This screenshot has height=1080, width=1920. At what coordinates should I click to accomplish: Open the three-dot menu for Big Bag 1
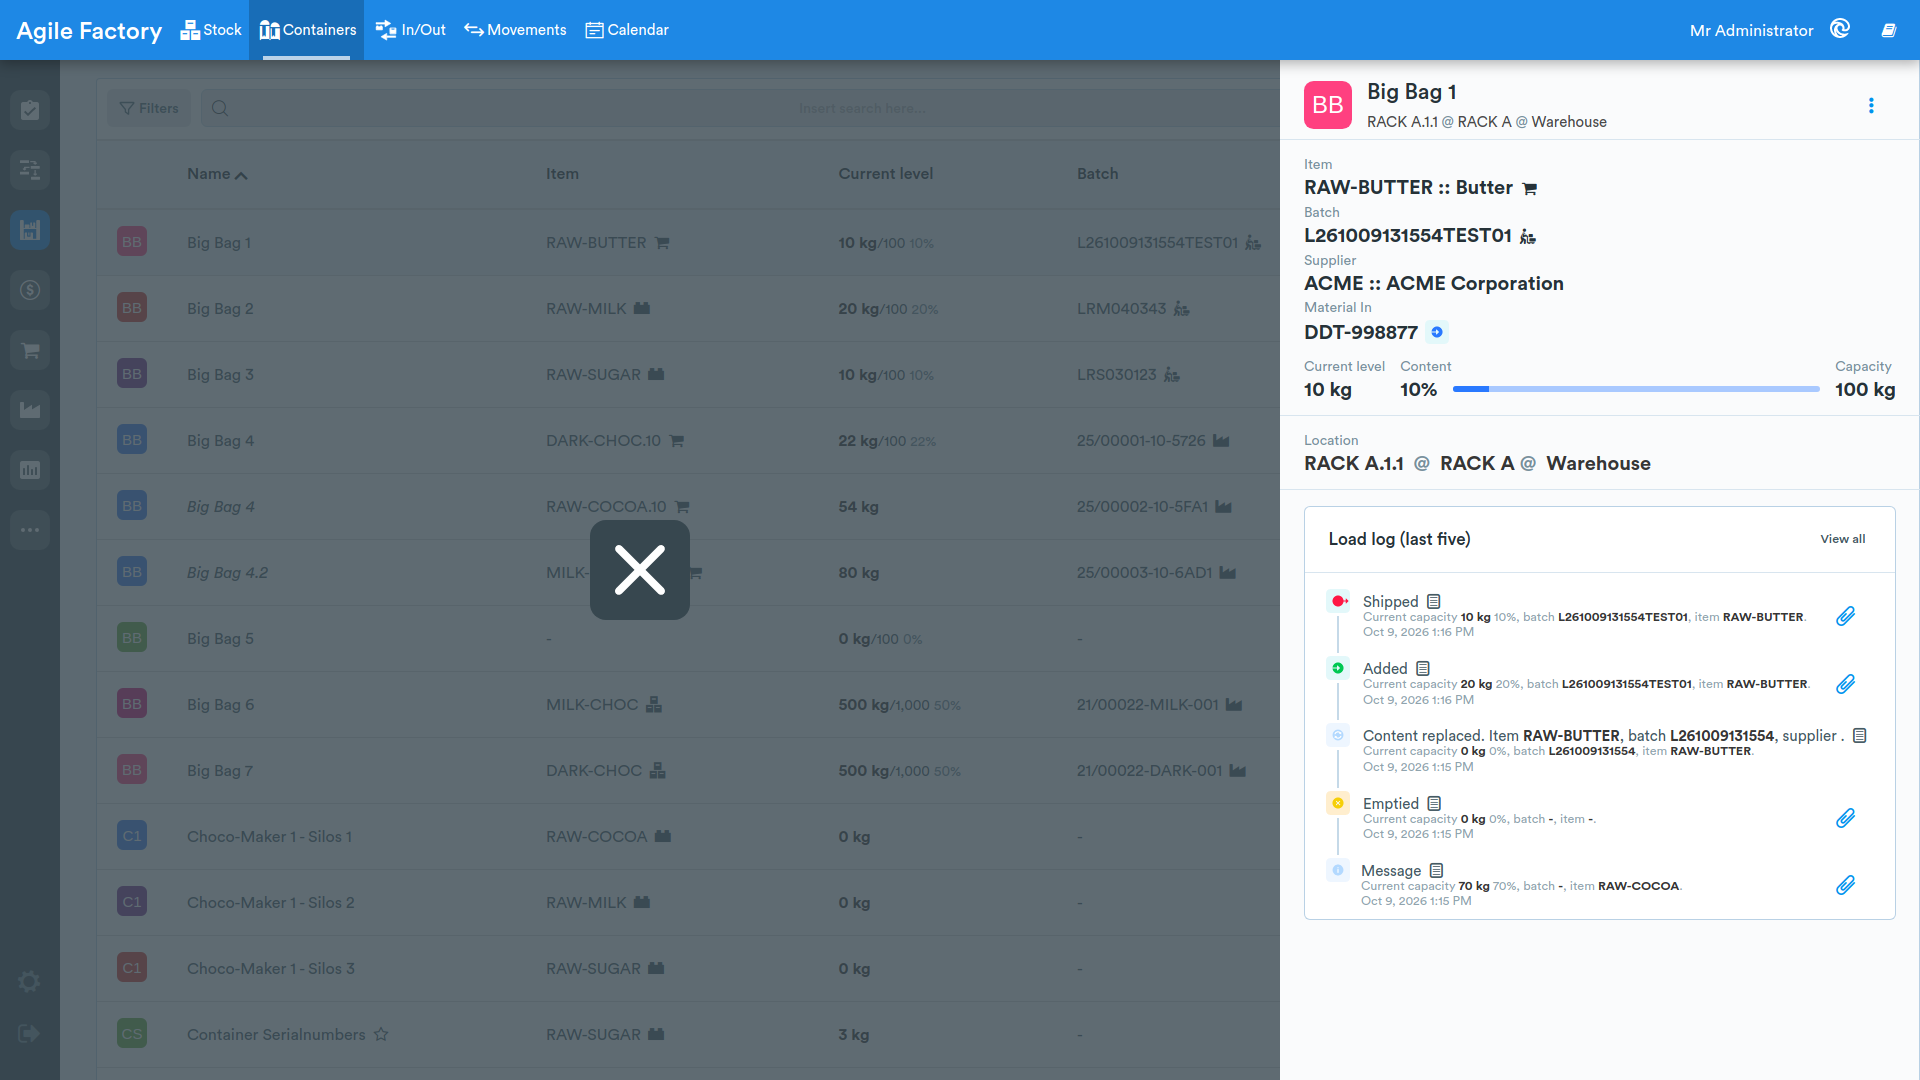pyautogui.click(x=1871, y=106)
